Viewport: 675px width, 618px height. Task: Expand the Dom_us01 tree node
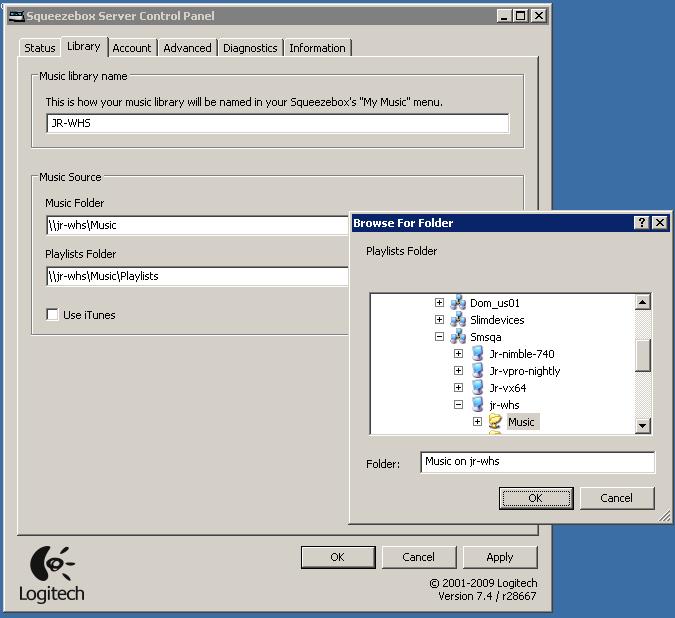click(x=439, y=303)
